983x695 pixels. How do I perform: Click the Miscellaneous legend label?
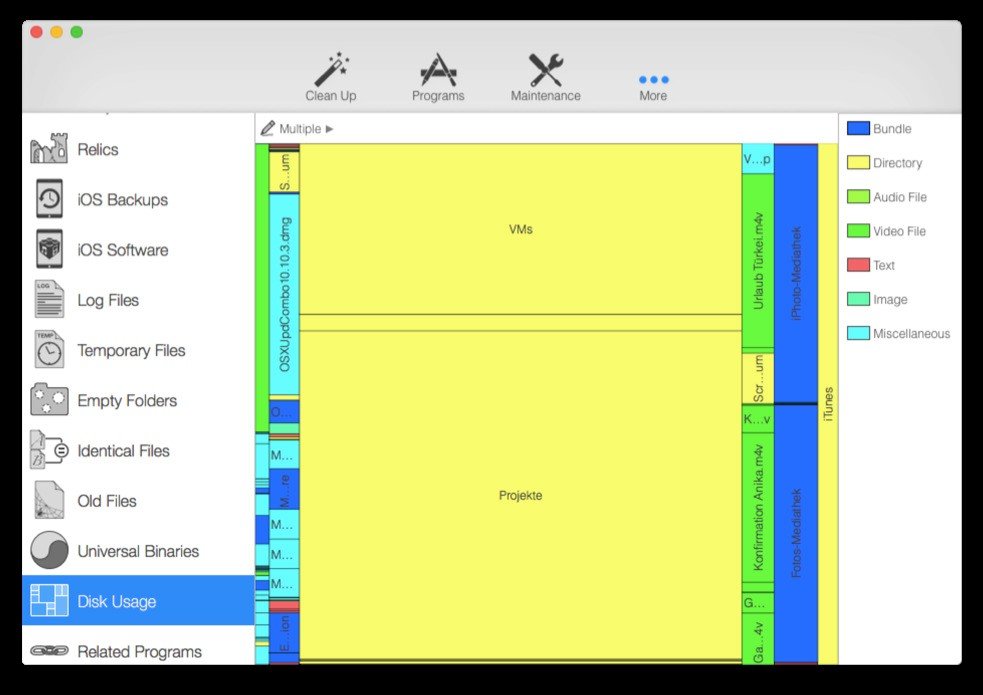(912, 333)
